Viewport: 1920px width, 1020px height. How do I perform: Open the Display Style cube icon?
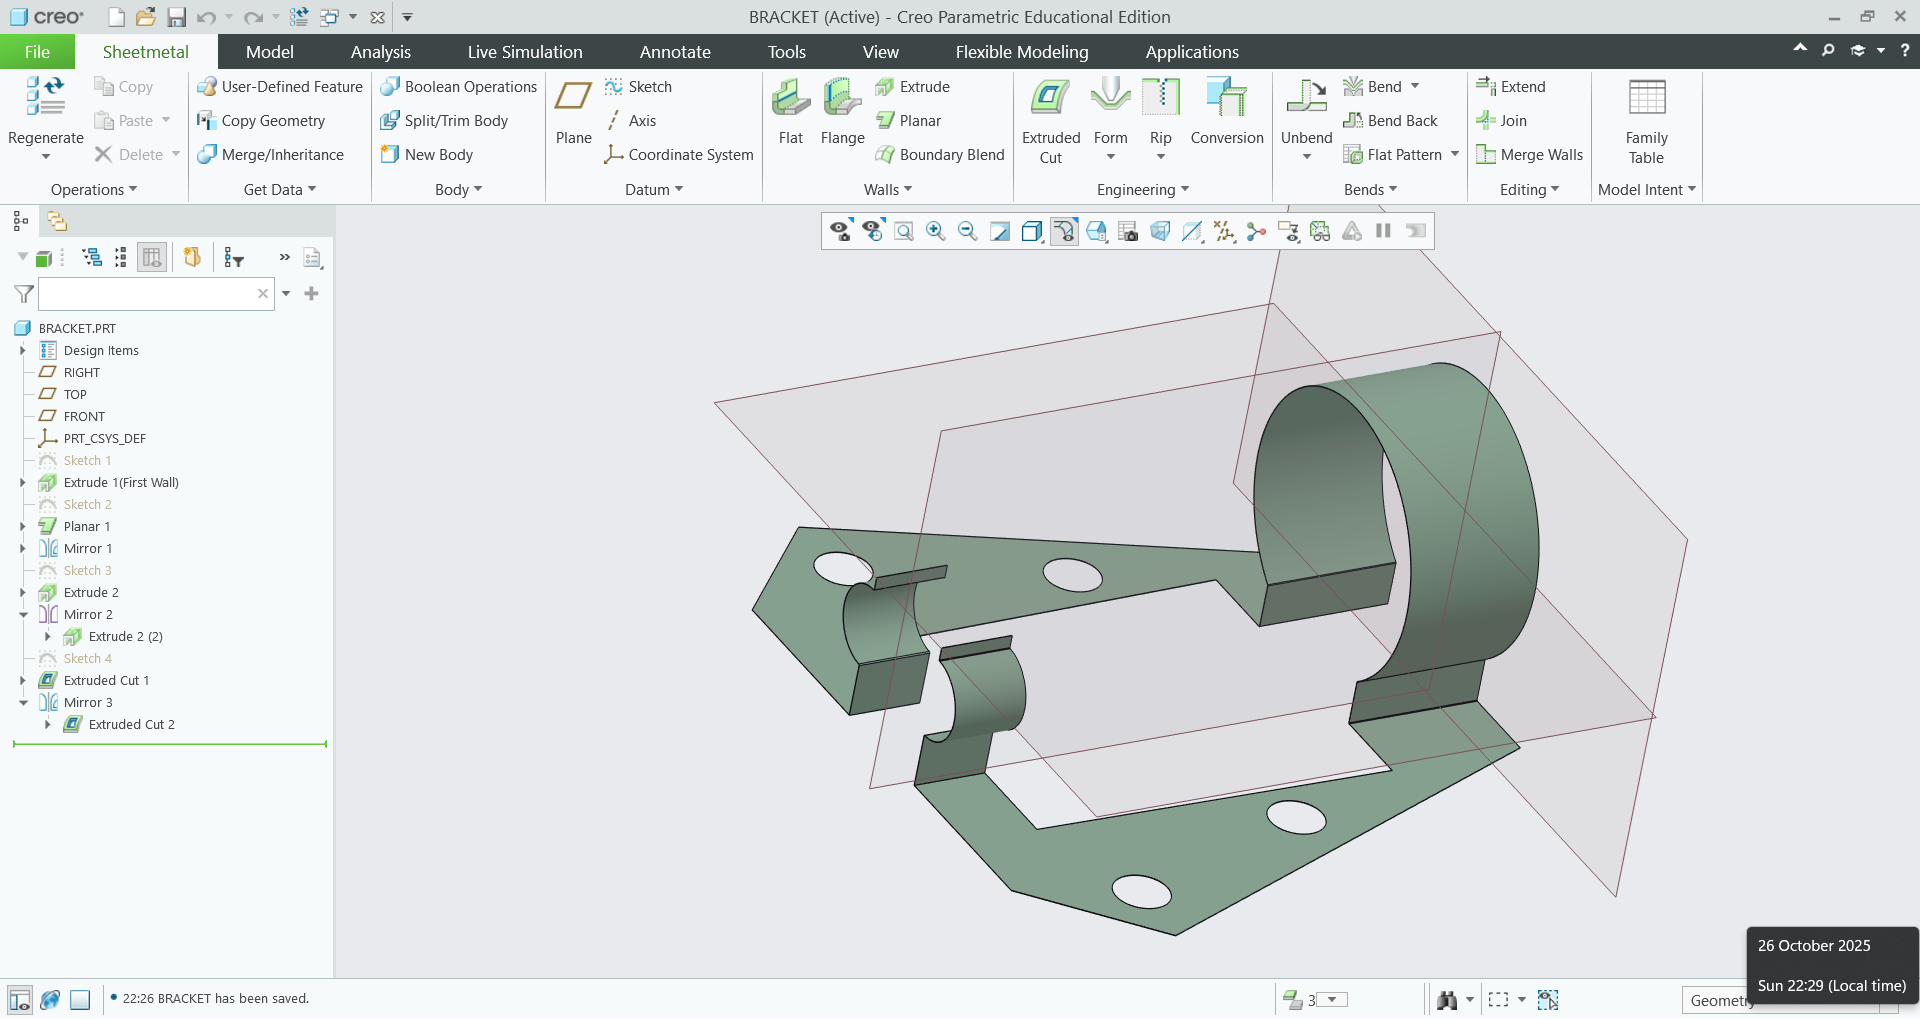click(1032, 231)
